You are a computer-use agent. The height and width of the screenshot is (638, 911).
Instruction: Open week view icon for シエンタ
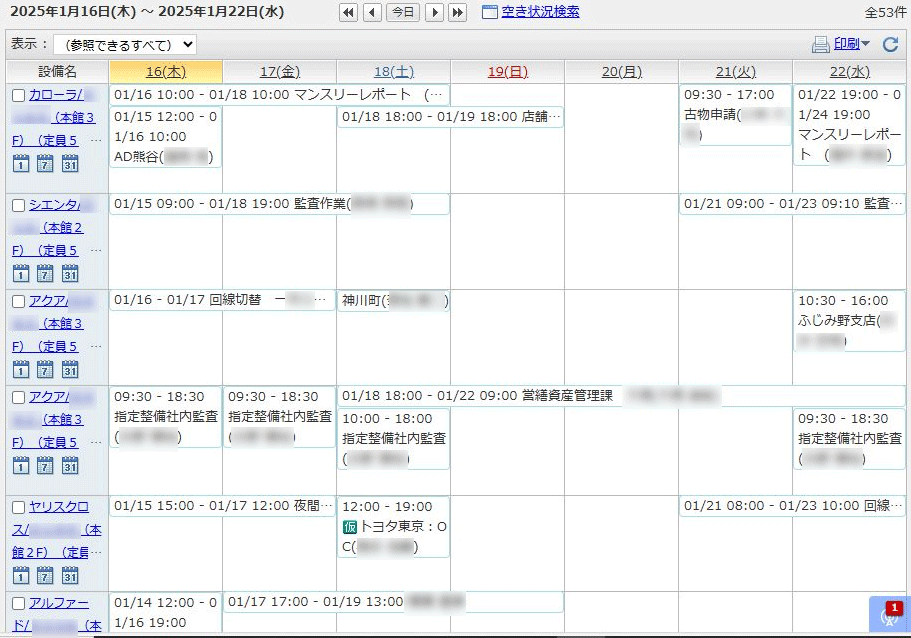coord(45,274)
